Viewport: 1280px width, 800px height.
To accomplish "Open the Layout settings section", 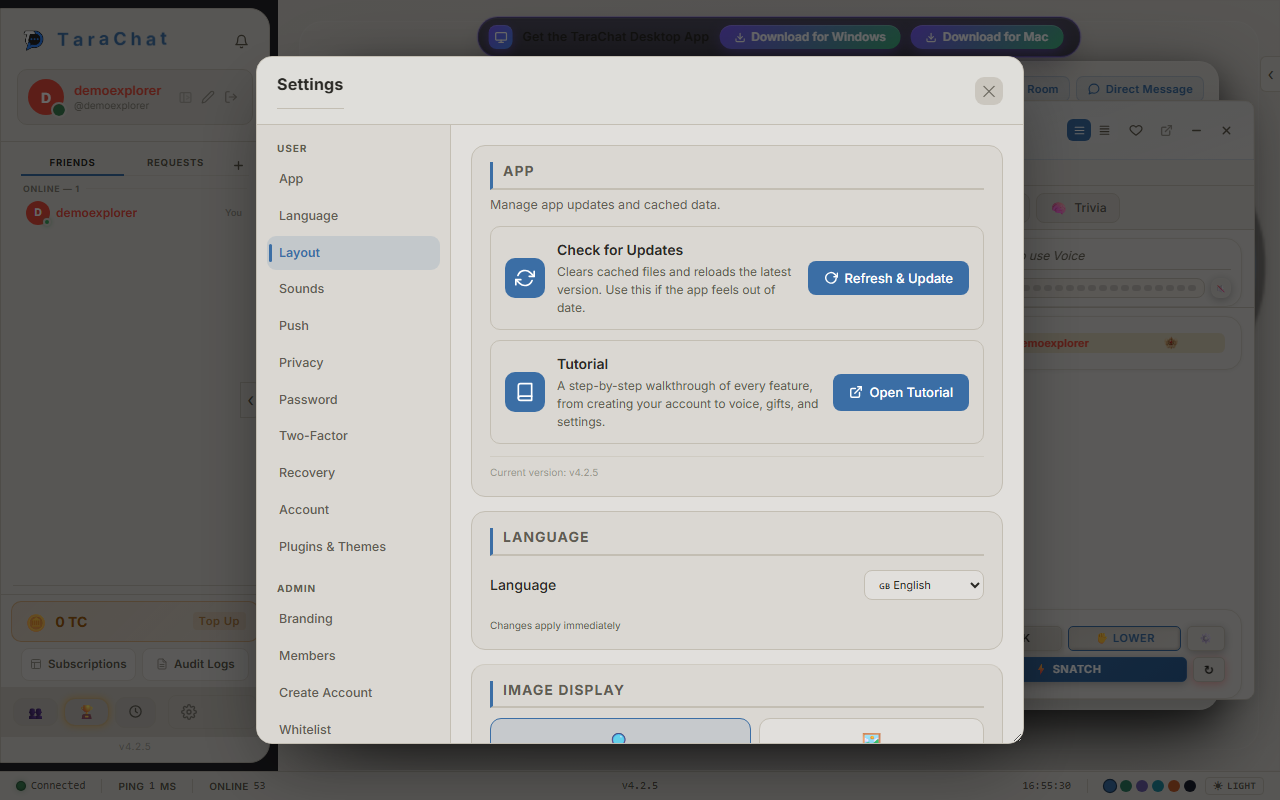I will click(x=354, y=253).
